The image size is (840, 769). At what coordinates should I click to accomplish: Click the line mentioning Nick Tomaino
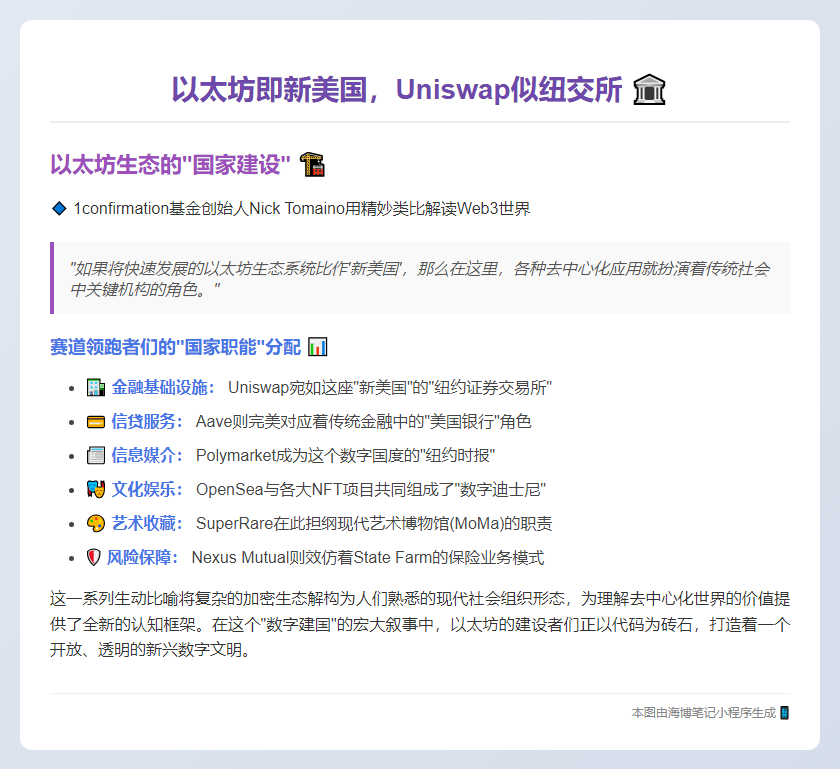pyautogui.click(x=302, y=208)
